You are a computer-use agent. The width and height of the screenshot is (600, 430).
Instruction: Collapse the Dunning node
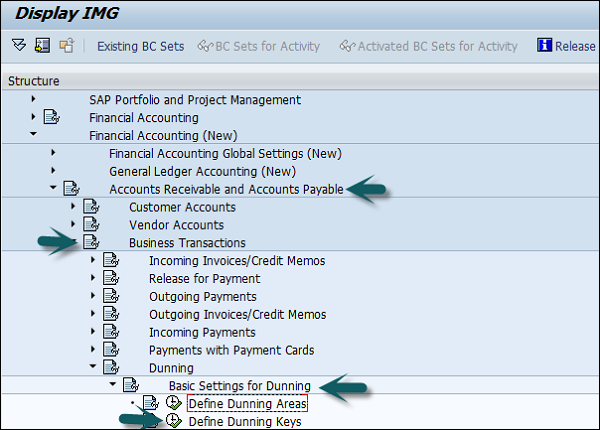click(93, 368)
